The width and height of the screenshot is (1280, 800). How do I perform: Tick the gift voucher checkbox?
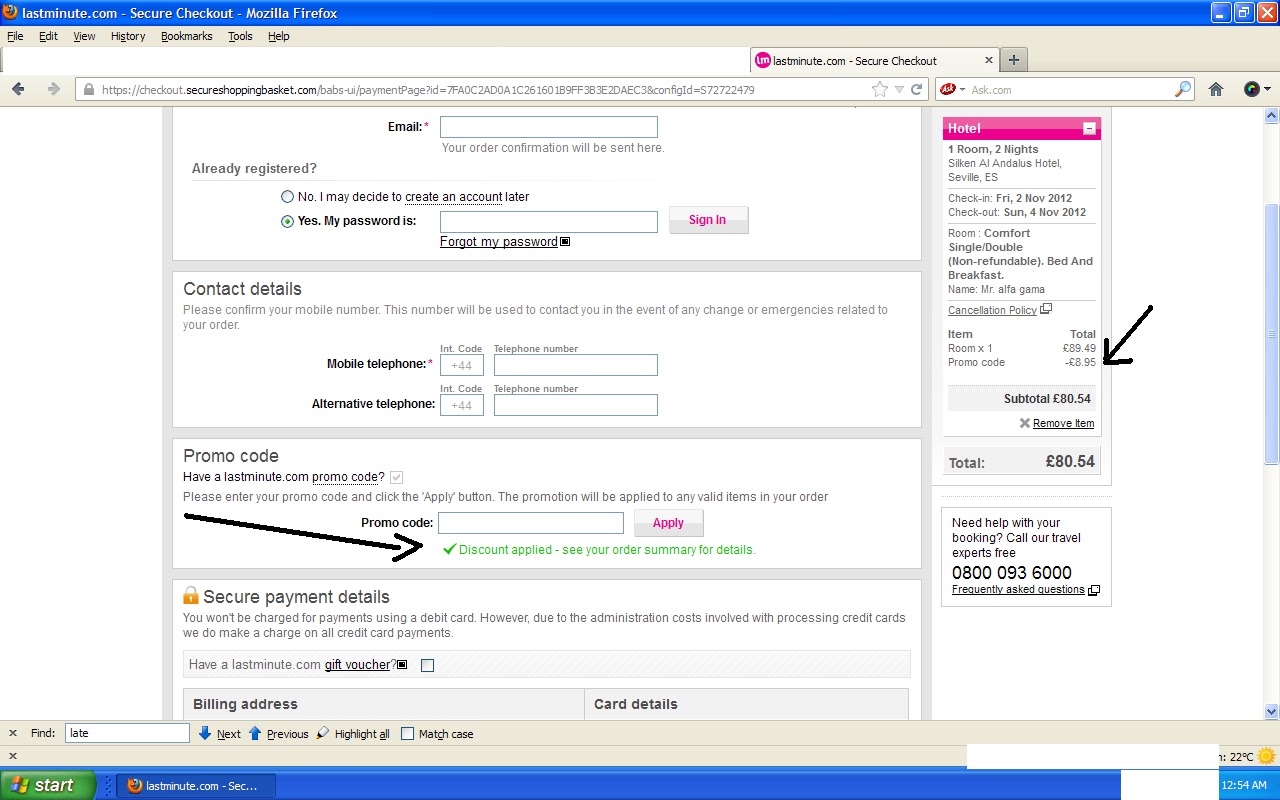pos(427,665)
